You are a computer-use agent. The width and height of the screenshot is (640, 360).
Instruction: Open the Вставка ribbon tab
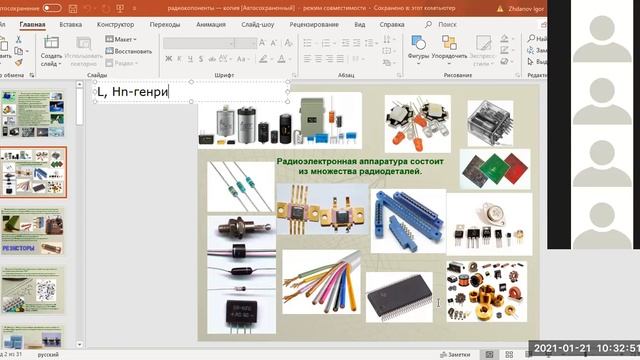(71, 24)
